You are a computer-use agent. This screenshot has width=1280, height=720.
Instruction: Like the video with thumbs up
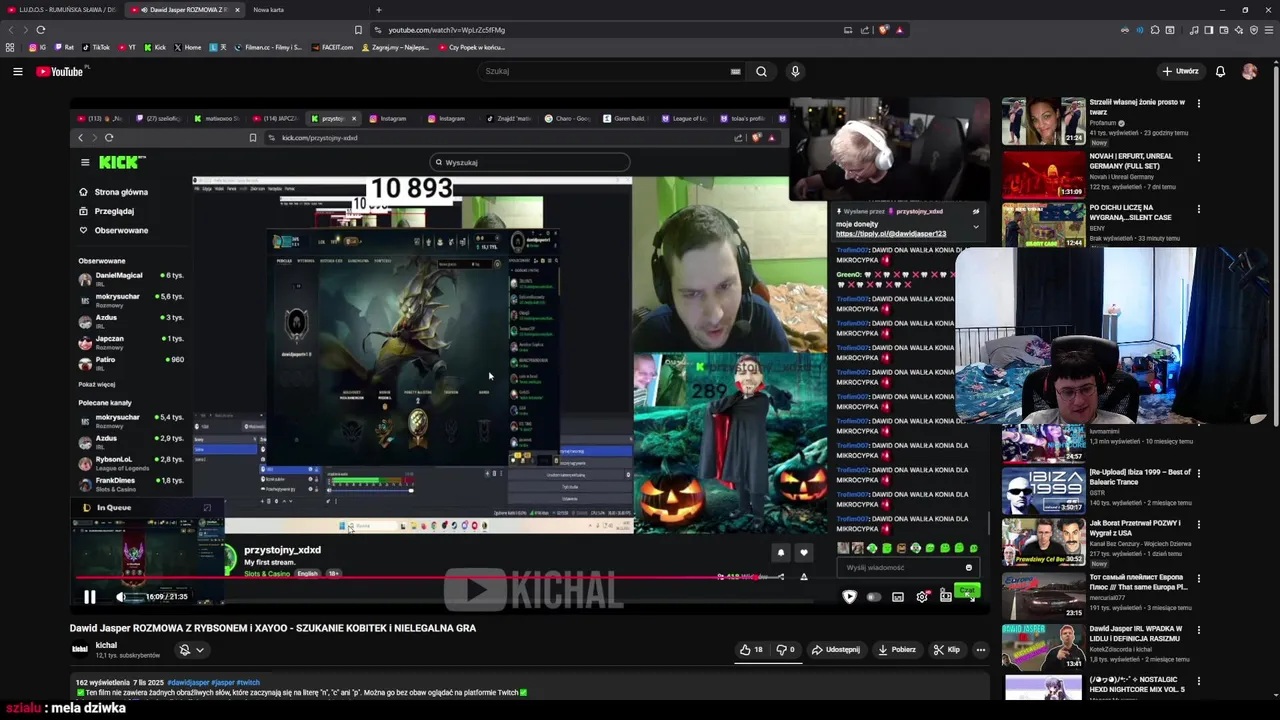(x=751, y=650)
